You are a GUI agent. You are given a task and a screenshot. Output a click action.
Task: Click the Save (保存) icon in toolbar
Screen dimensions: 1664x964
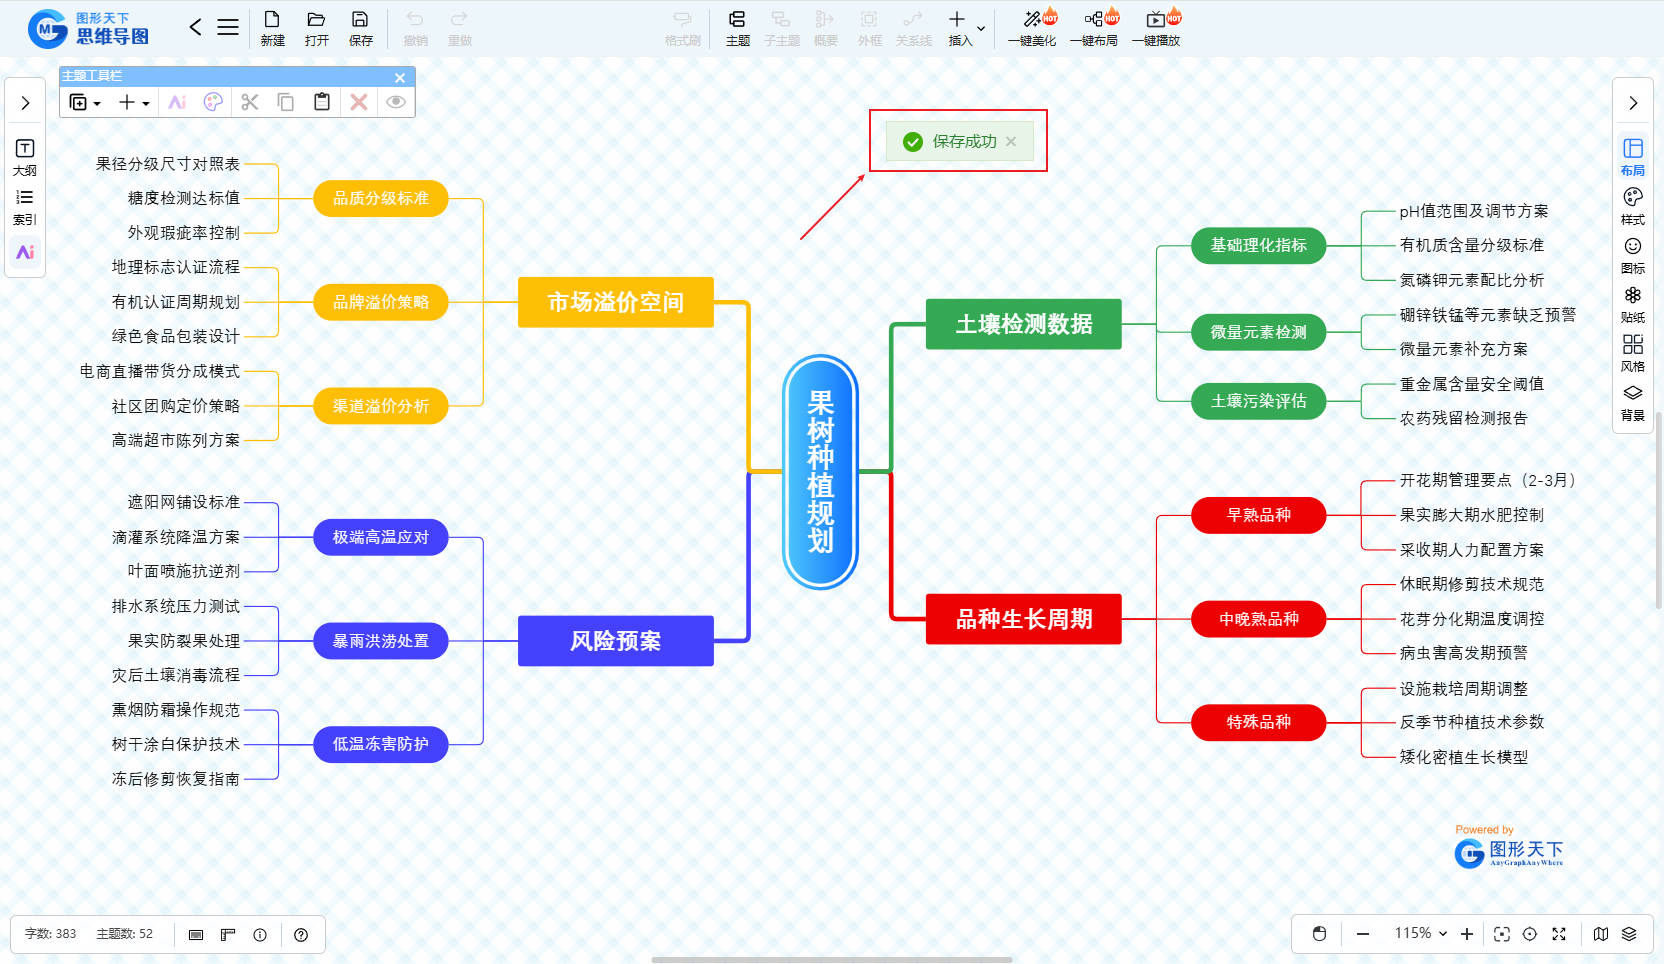click(360, 27)
